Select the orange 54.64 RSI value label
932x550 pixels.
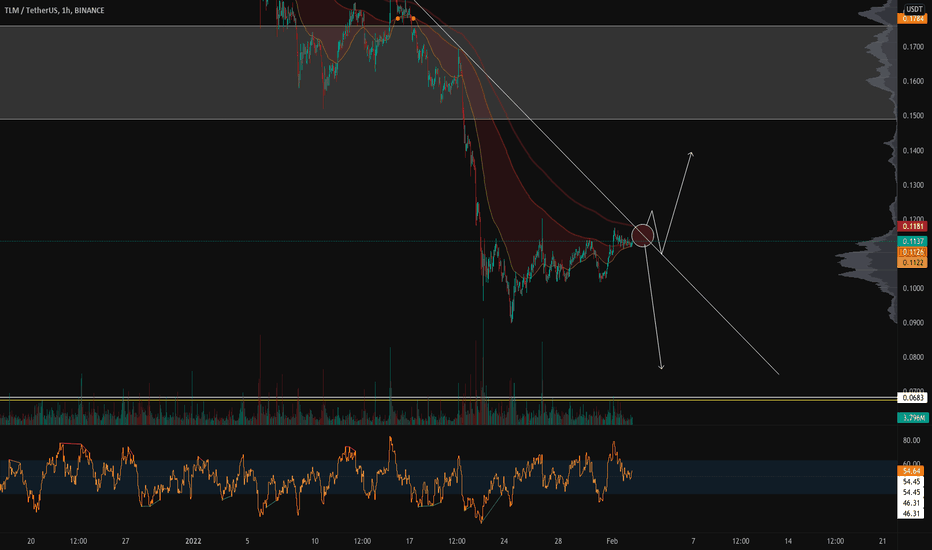tap(911, 470)
